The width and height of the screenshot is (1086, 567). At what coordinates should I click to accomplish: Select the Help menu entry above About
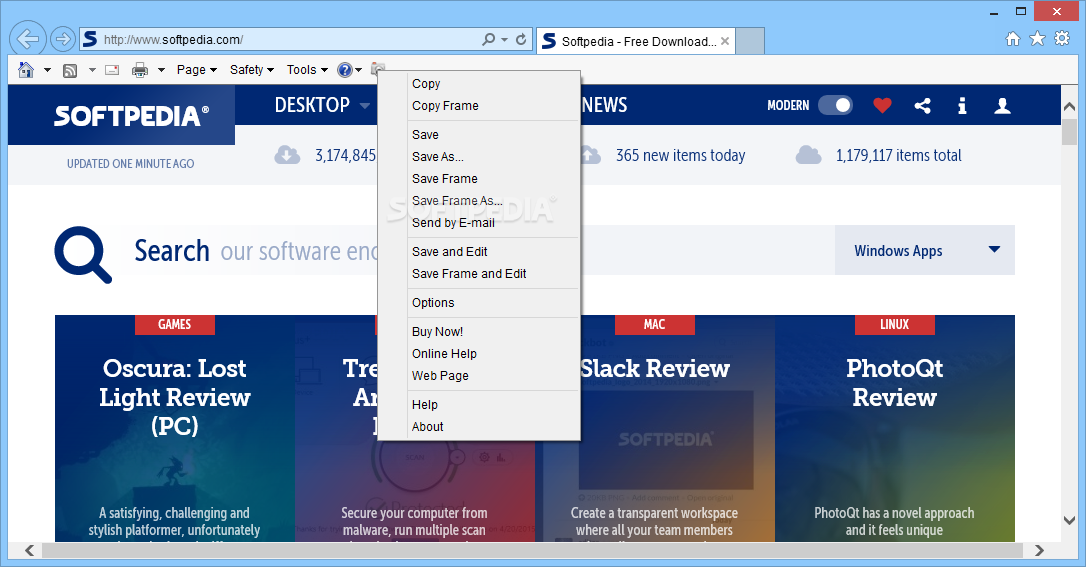click(x=425, y=405)
